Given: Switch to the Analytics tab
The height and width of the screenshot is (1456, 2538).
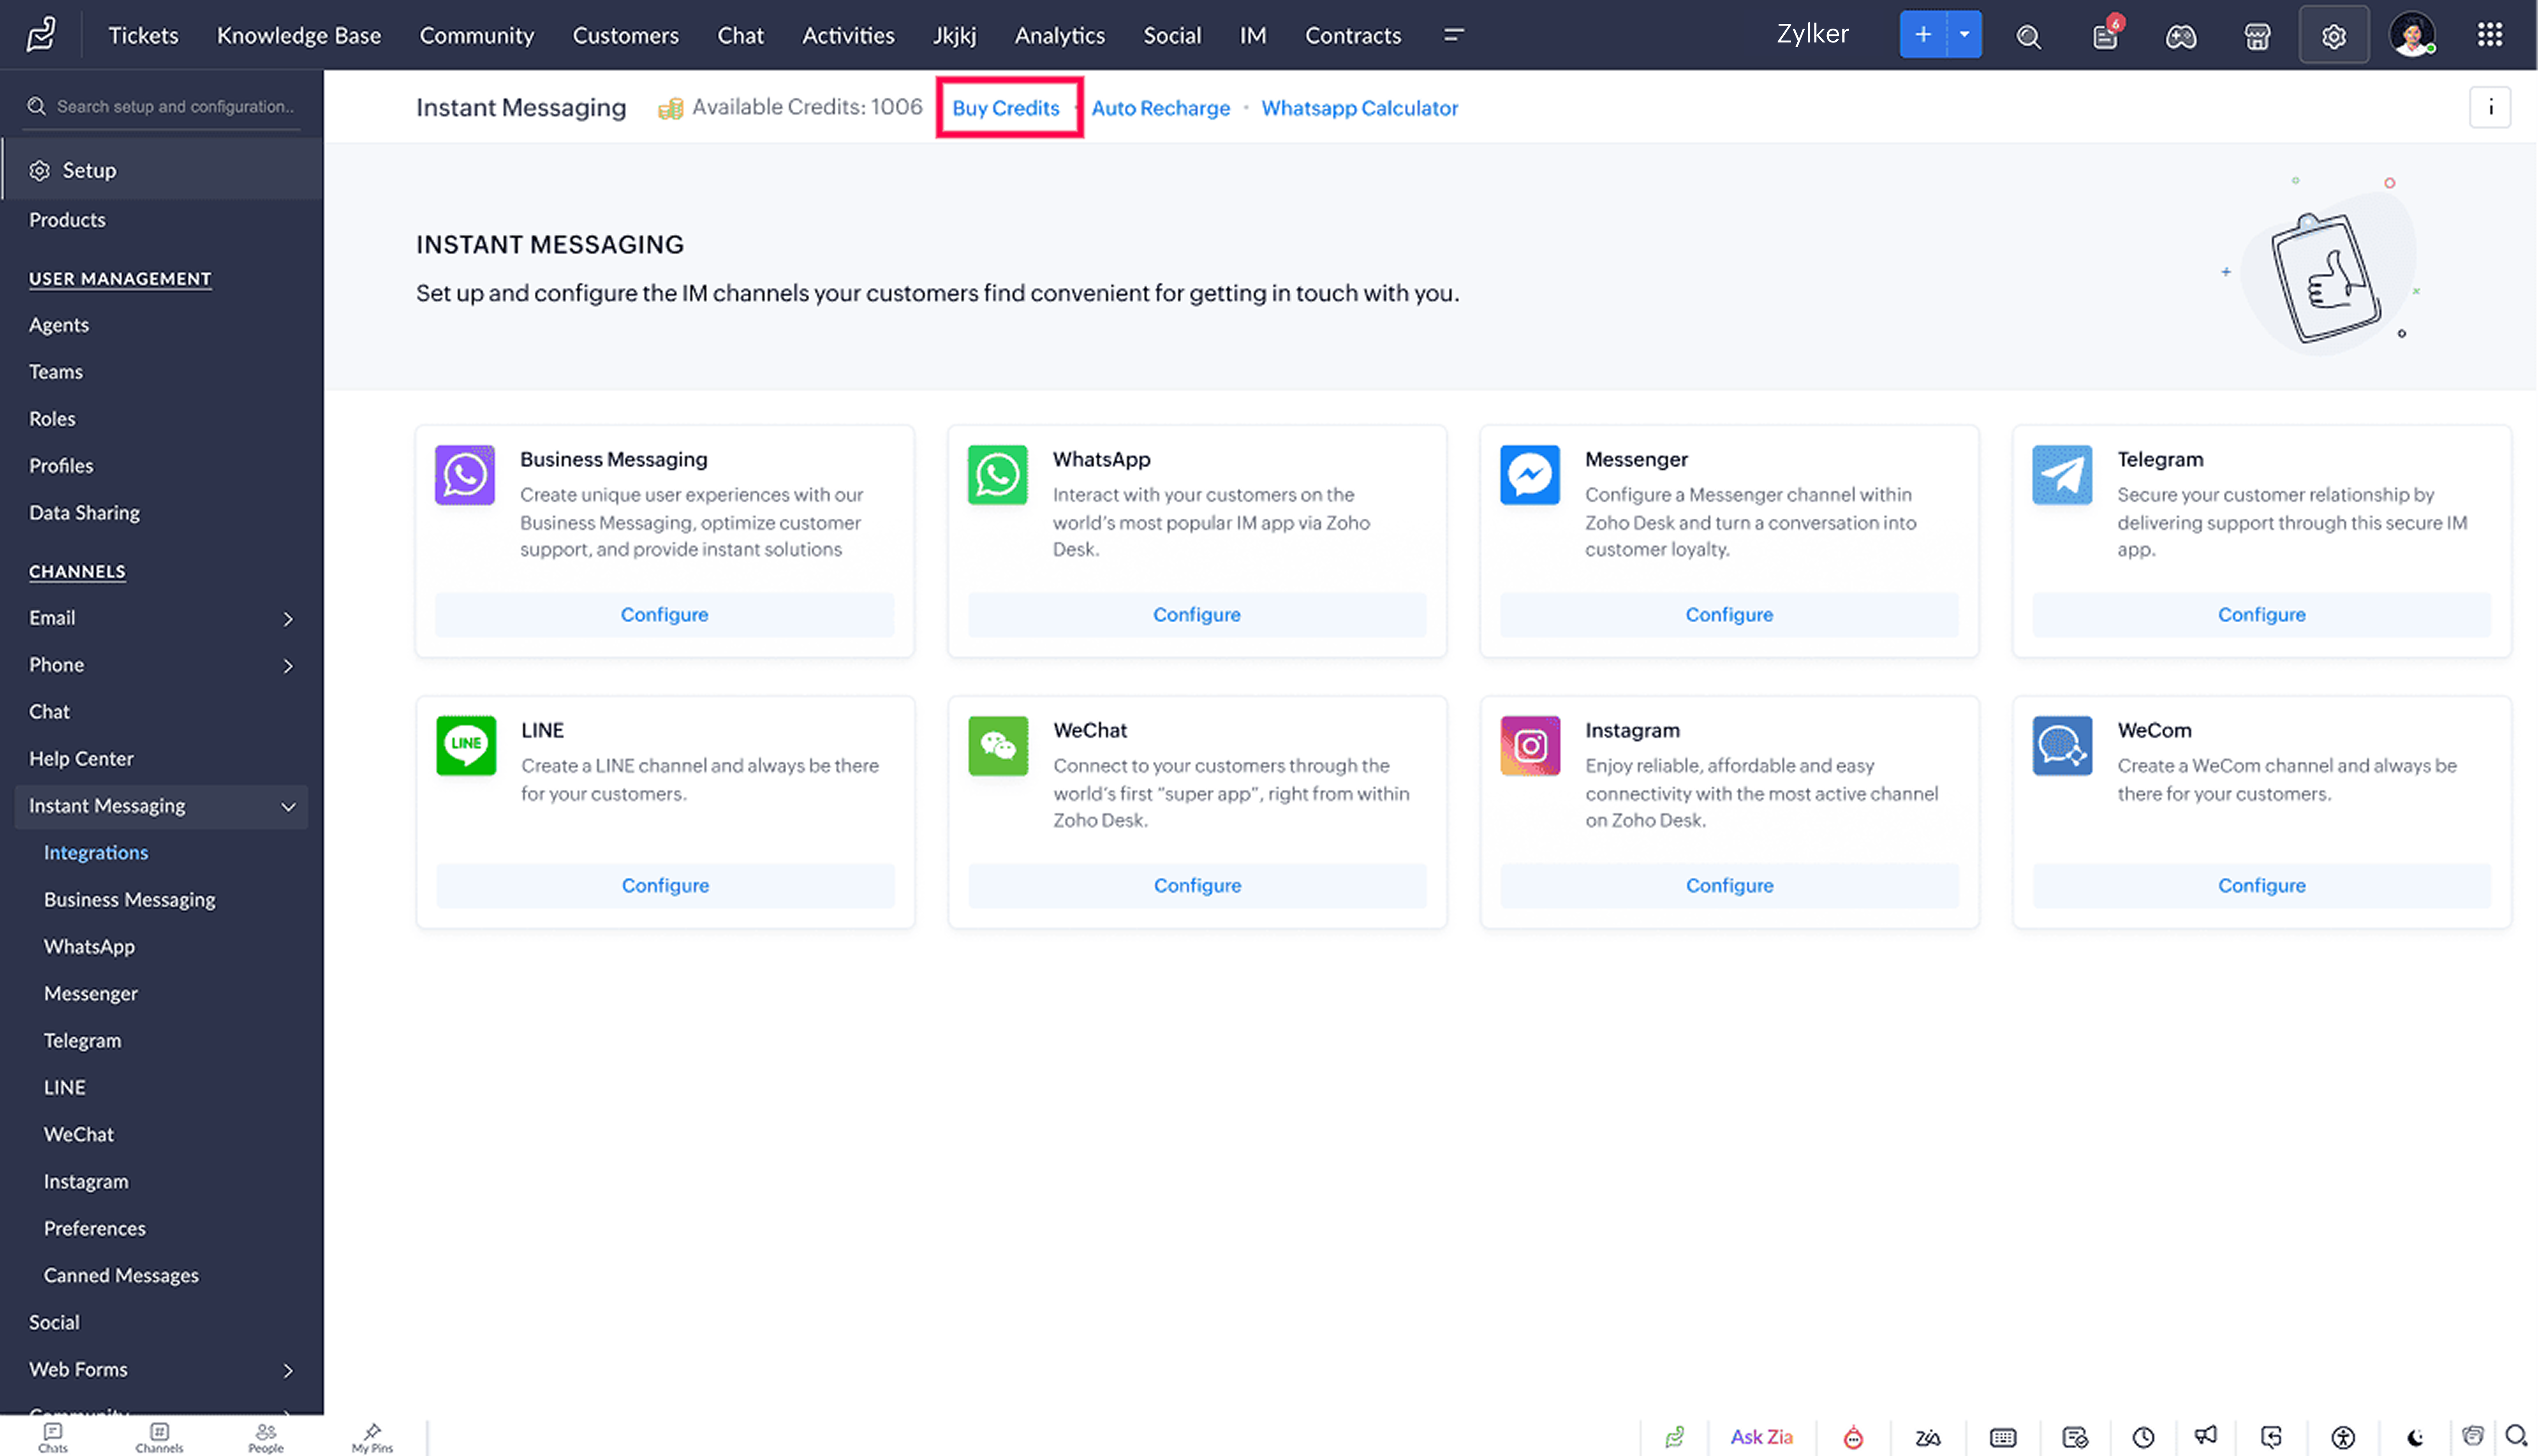Looking at the screenshot, I should click(x=1059, y=36).
